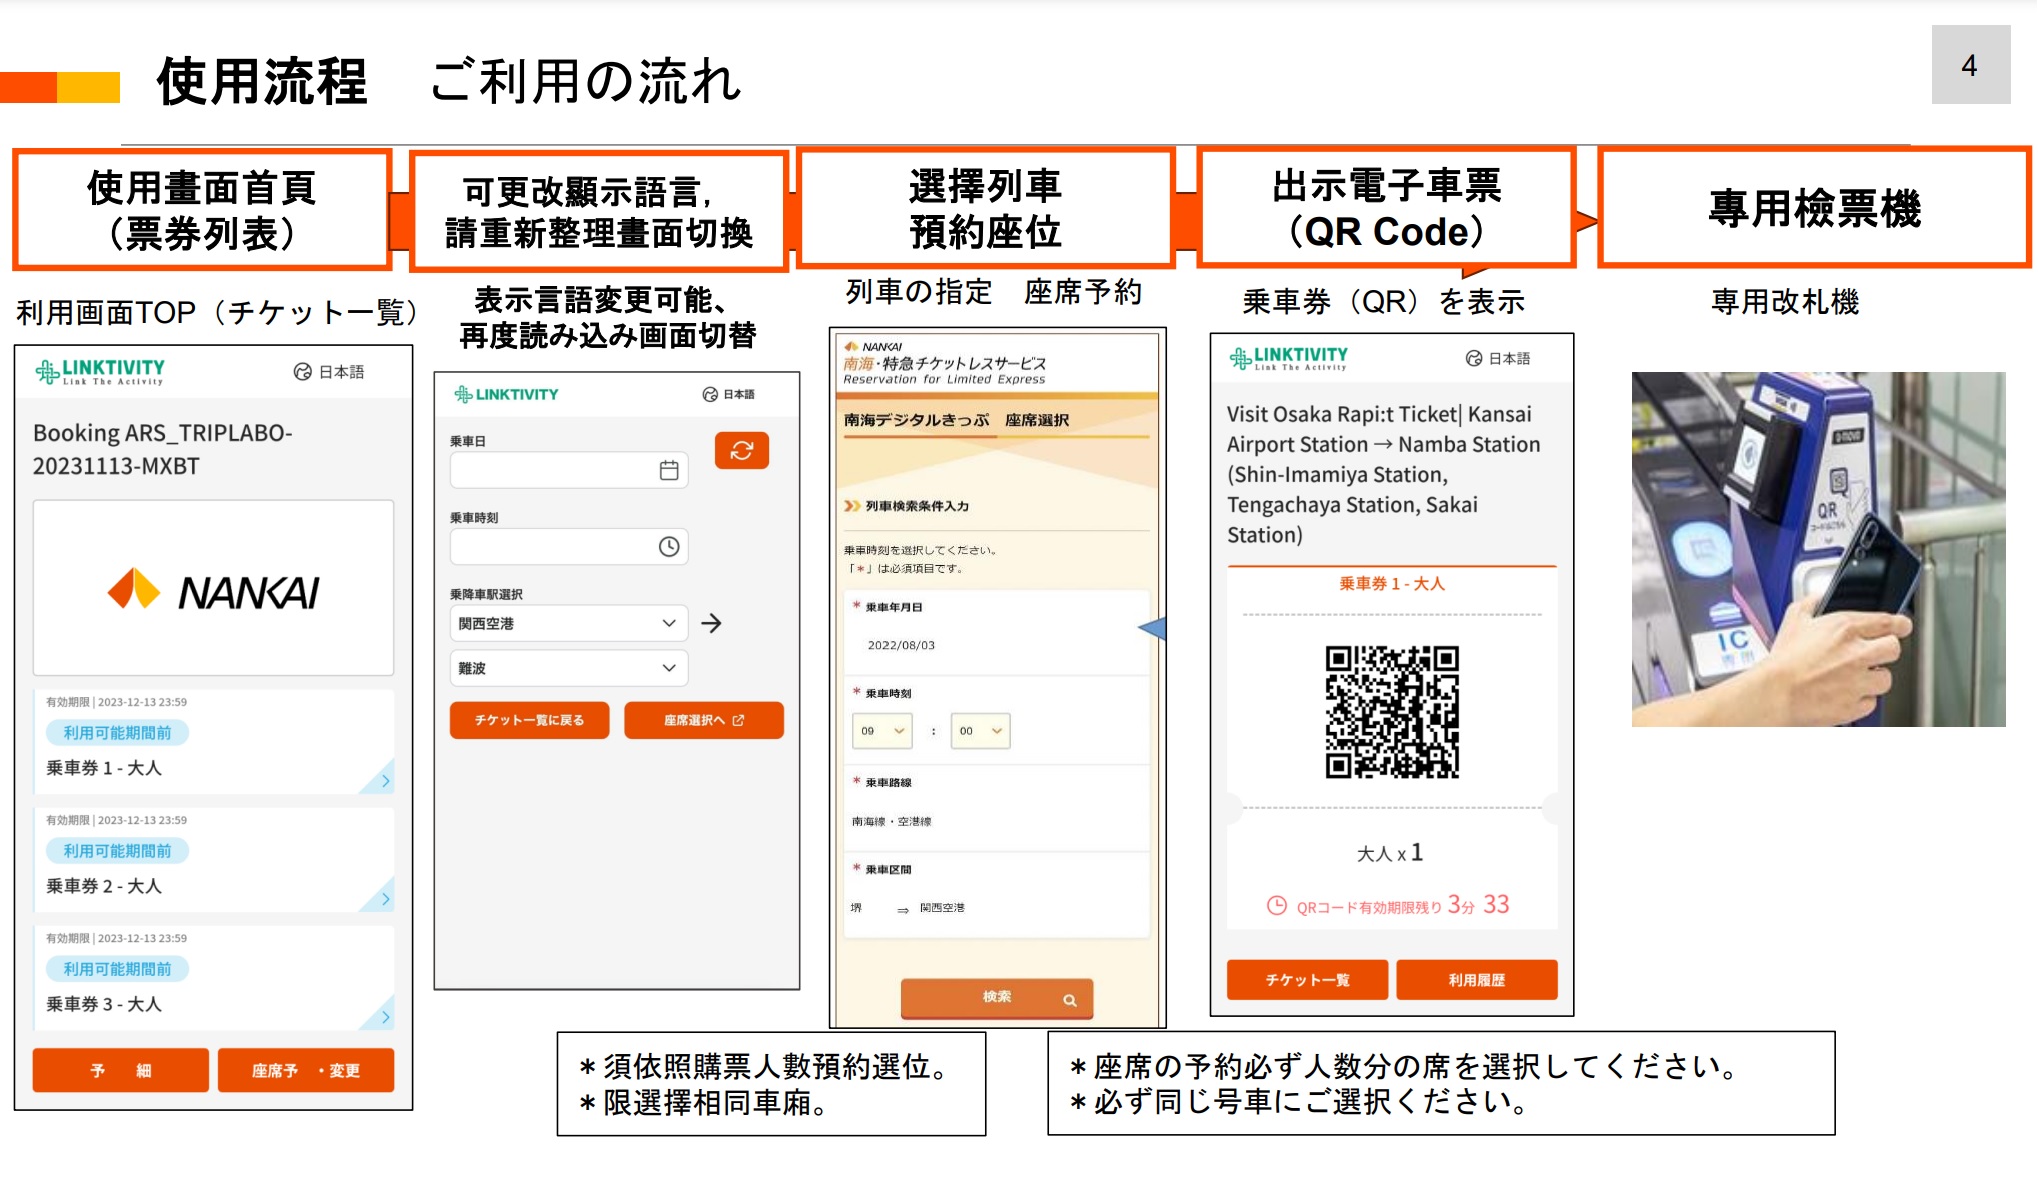Expand the 関西空港 station dropdown

pos(569,623)
